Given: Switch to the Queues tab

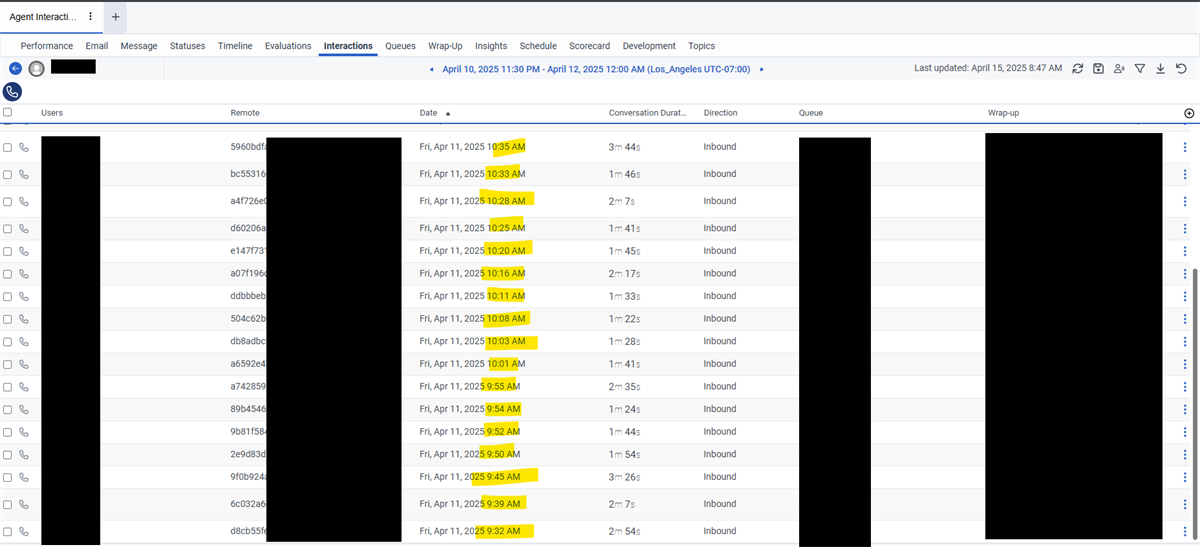Looking at the screenshot, I should tap(401, 46).
